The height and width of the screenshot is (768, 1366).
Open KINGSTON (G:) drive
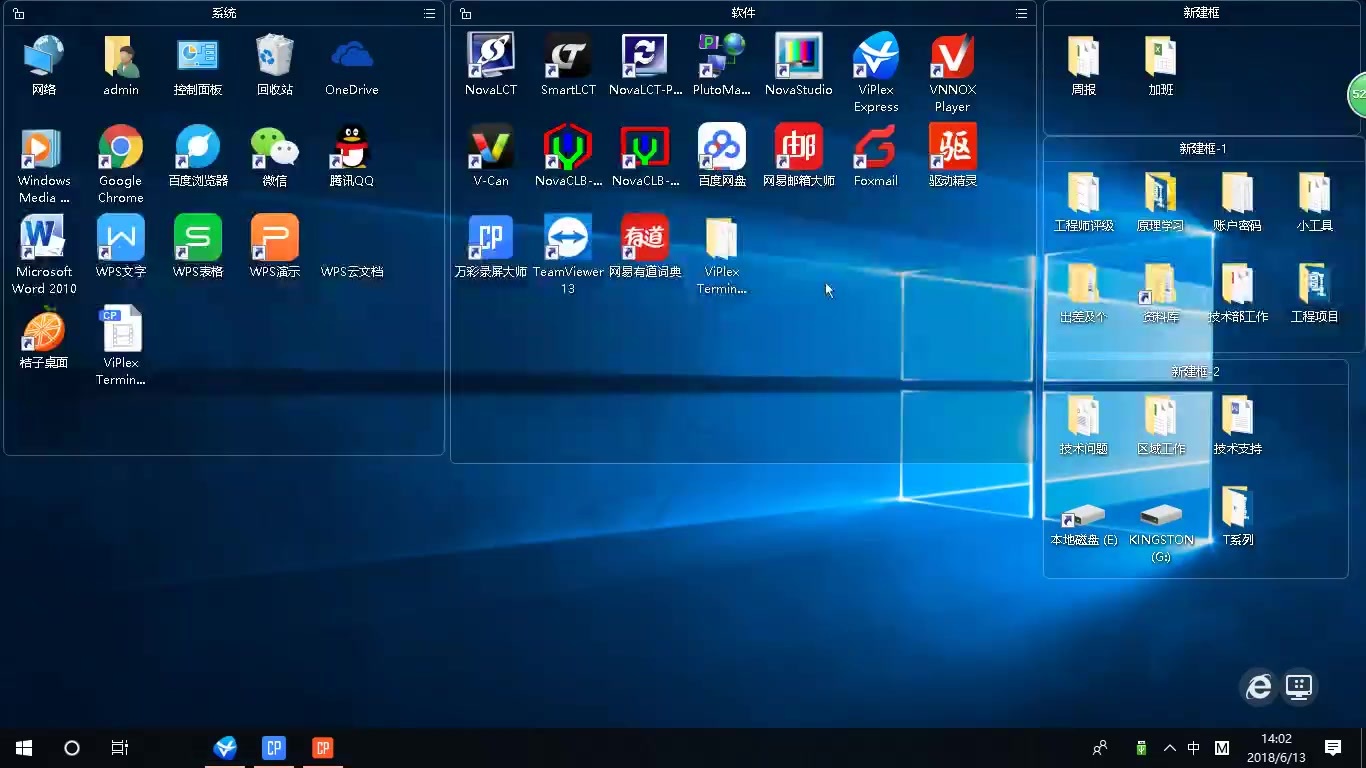(1161, 514)
